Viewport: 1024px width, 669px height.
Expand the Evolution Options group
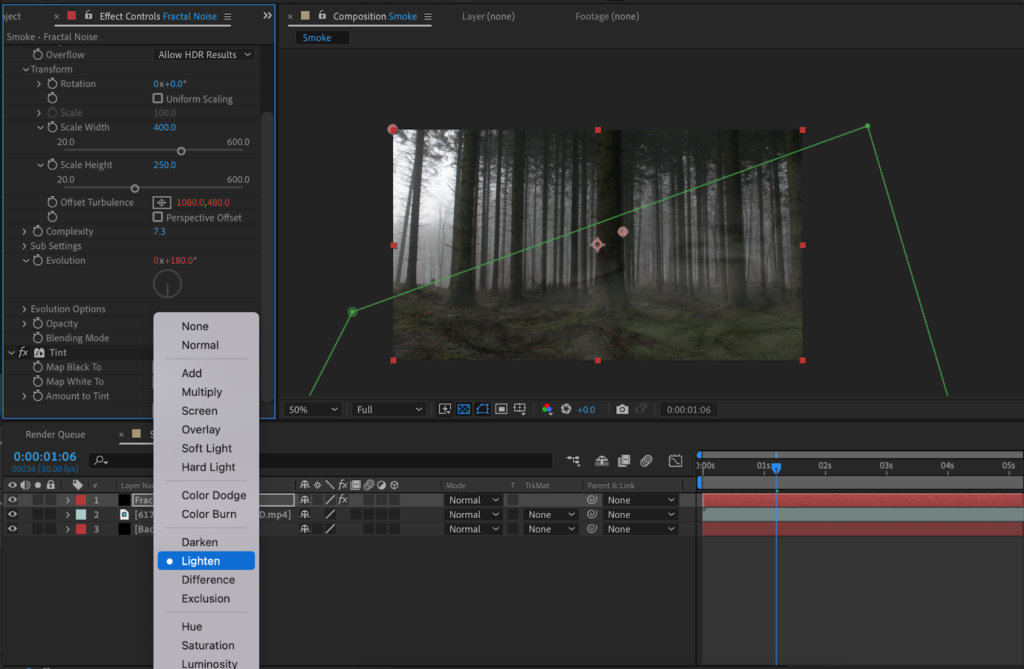click(x=25, y=309)
